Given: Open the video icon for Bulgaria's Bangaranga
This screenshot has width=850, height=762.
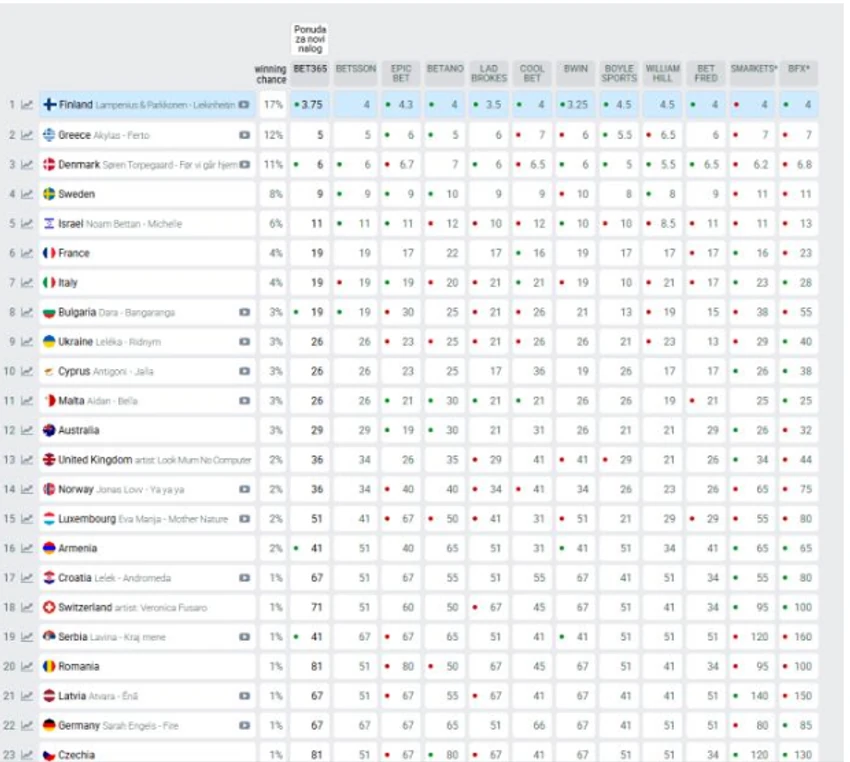Looking at the screenshot, I should pyautogui.click(x=244, y=312).
